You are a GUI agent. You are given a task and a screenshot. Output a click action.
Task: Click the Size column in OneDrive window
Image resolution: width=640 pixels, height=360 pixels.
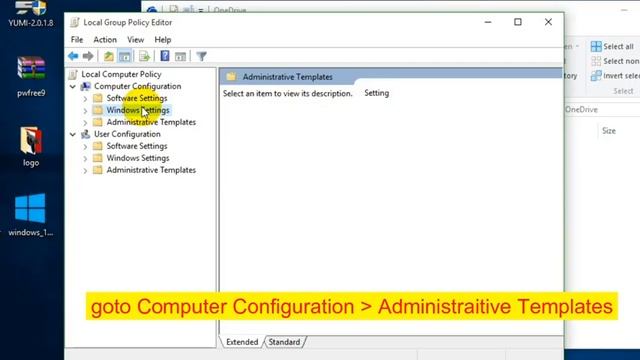pyautogui.click(x=609, y=131)
